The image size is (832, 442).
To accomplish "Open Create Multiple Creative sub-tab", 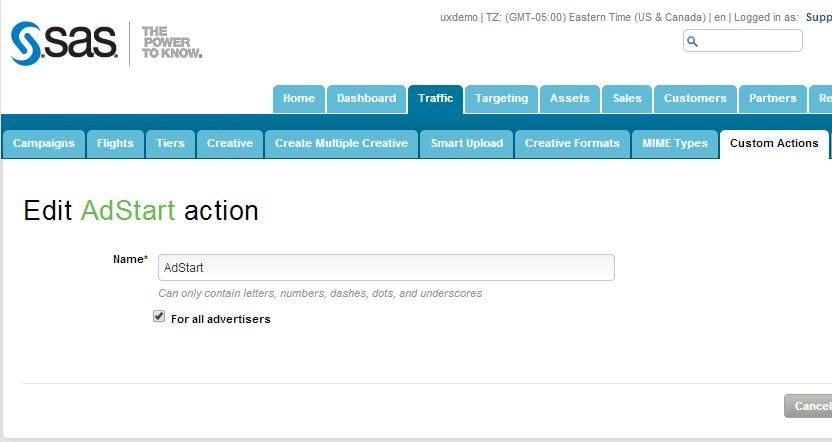I will click(x=341, y=144).
